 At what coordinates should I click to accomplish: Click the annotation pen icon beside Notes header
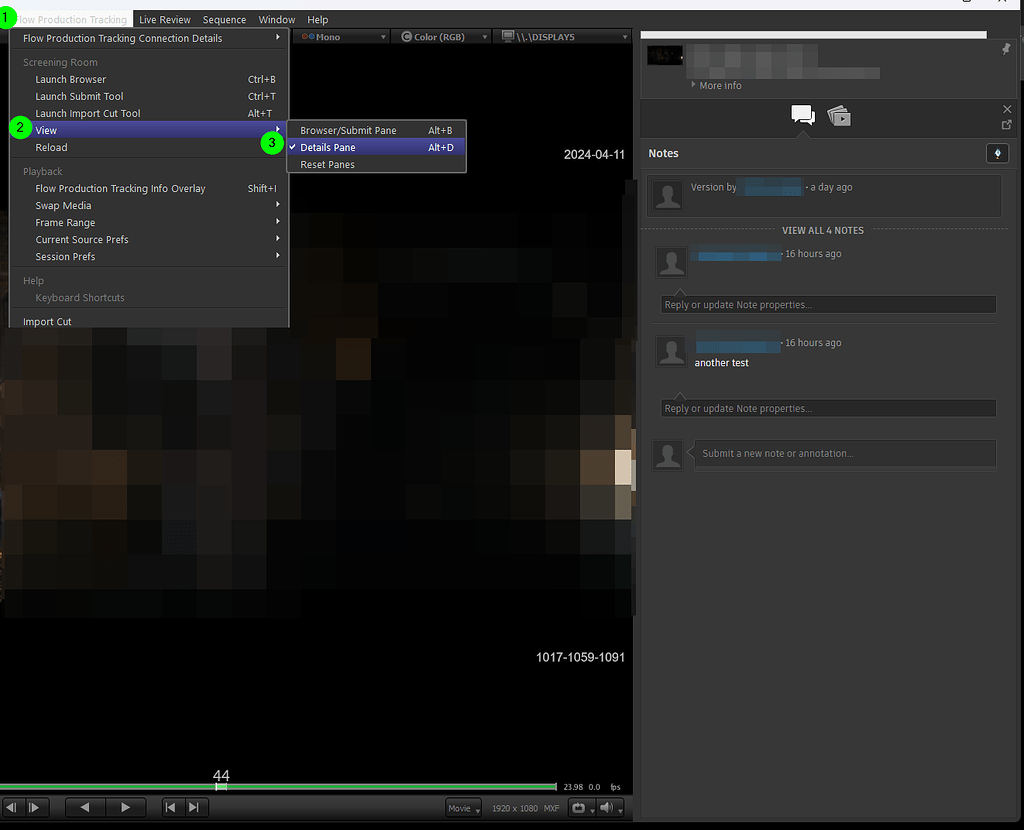[x=997, y=153]
